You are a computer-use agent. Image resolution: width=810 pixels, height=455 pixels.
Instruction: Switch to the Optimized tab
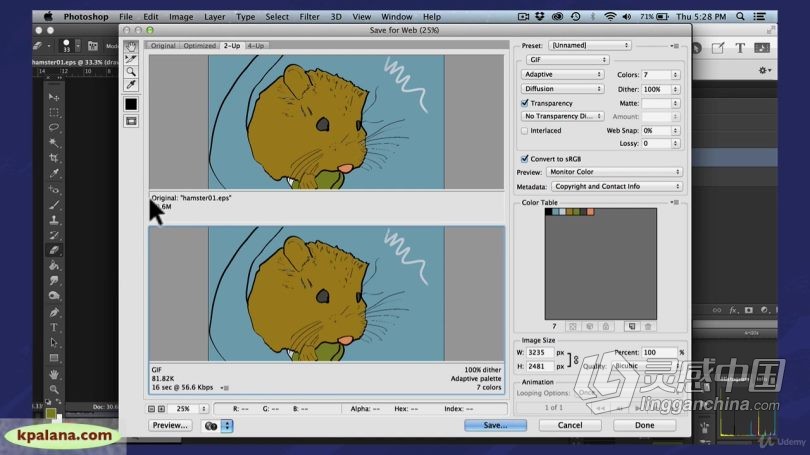(x=199, y=45)
